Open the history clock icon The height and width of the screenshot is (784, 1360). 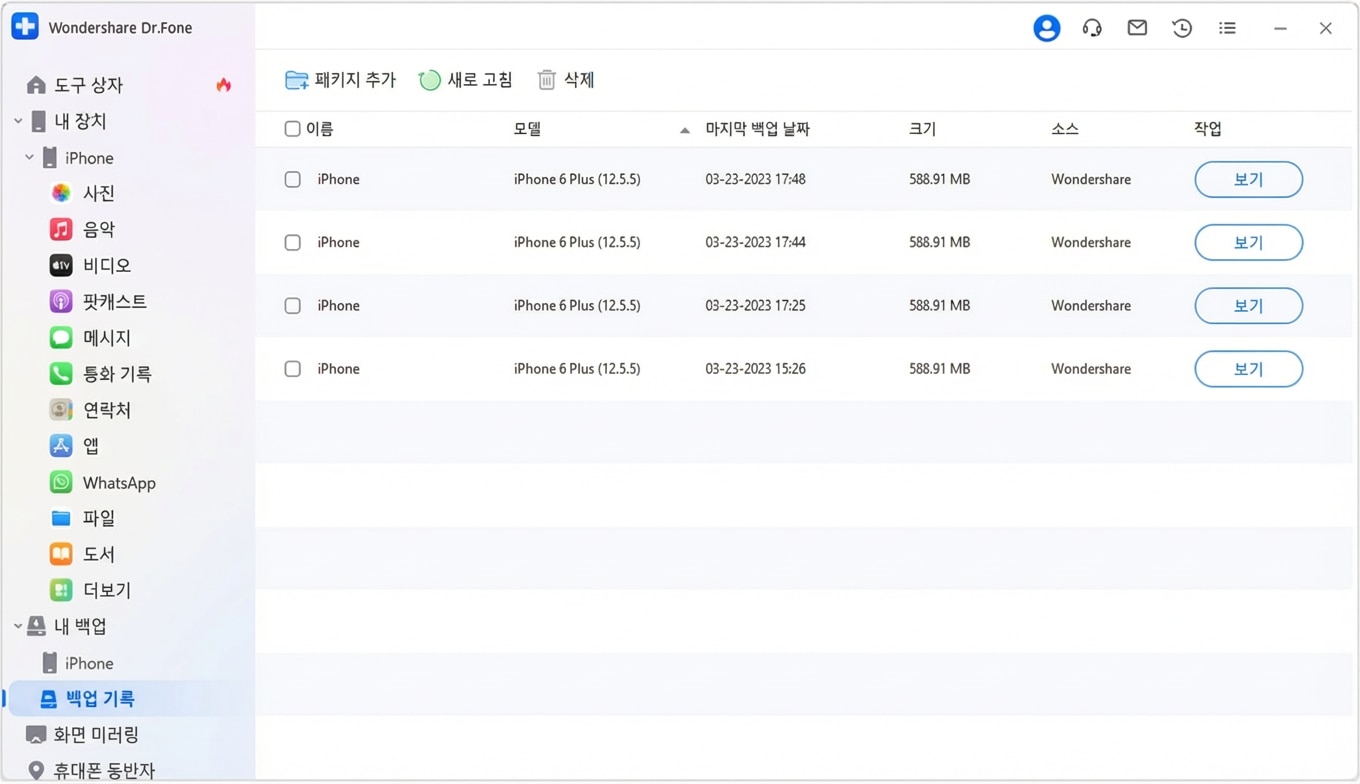point(1182,28)
